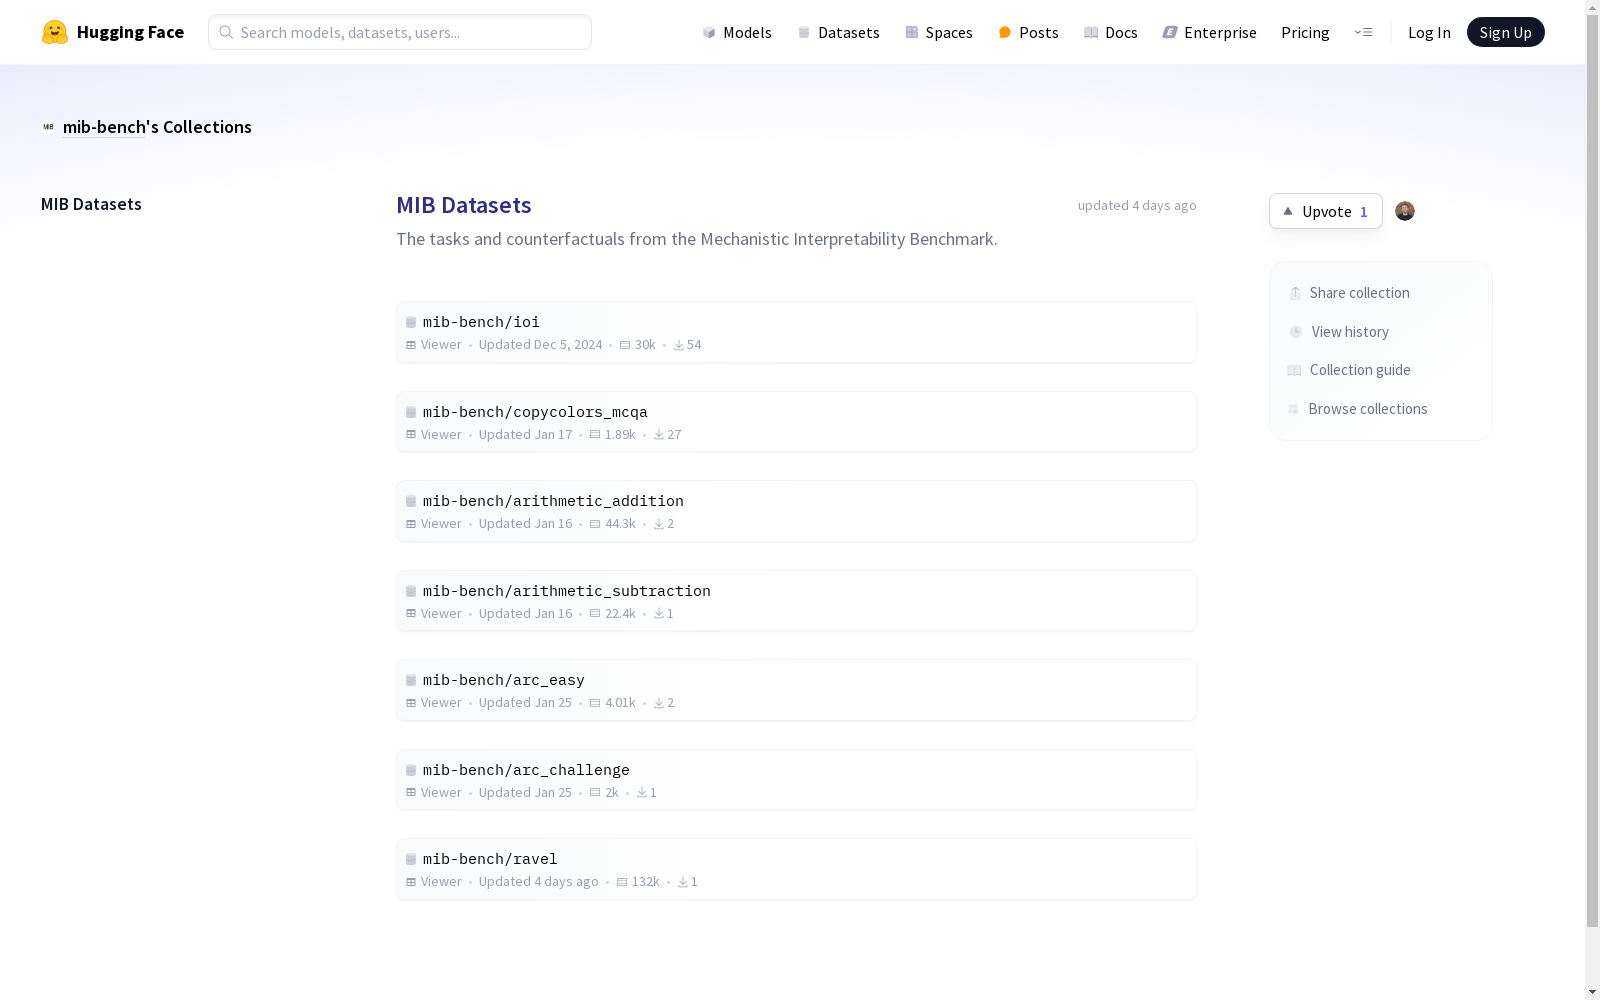Click the MIB Datasets collection title

pyautogui.click(x=464, y=205)
